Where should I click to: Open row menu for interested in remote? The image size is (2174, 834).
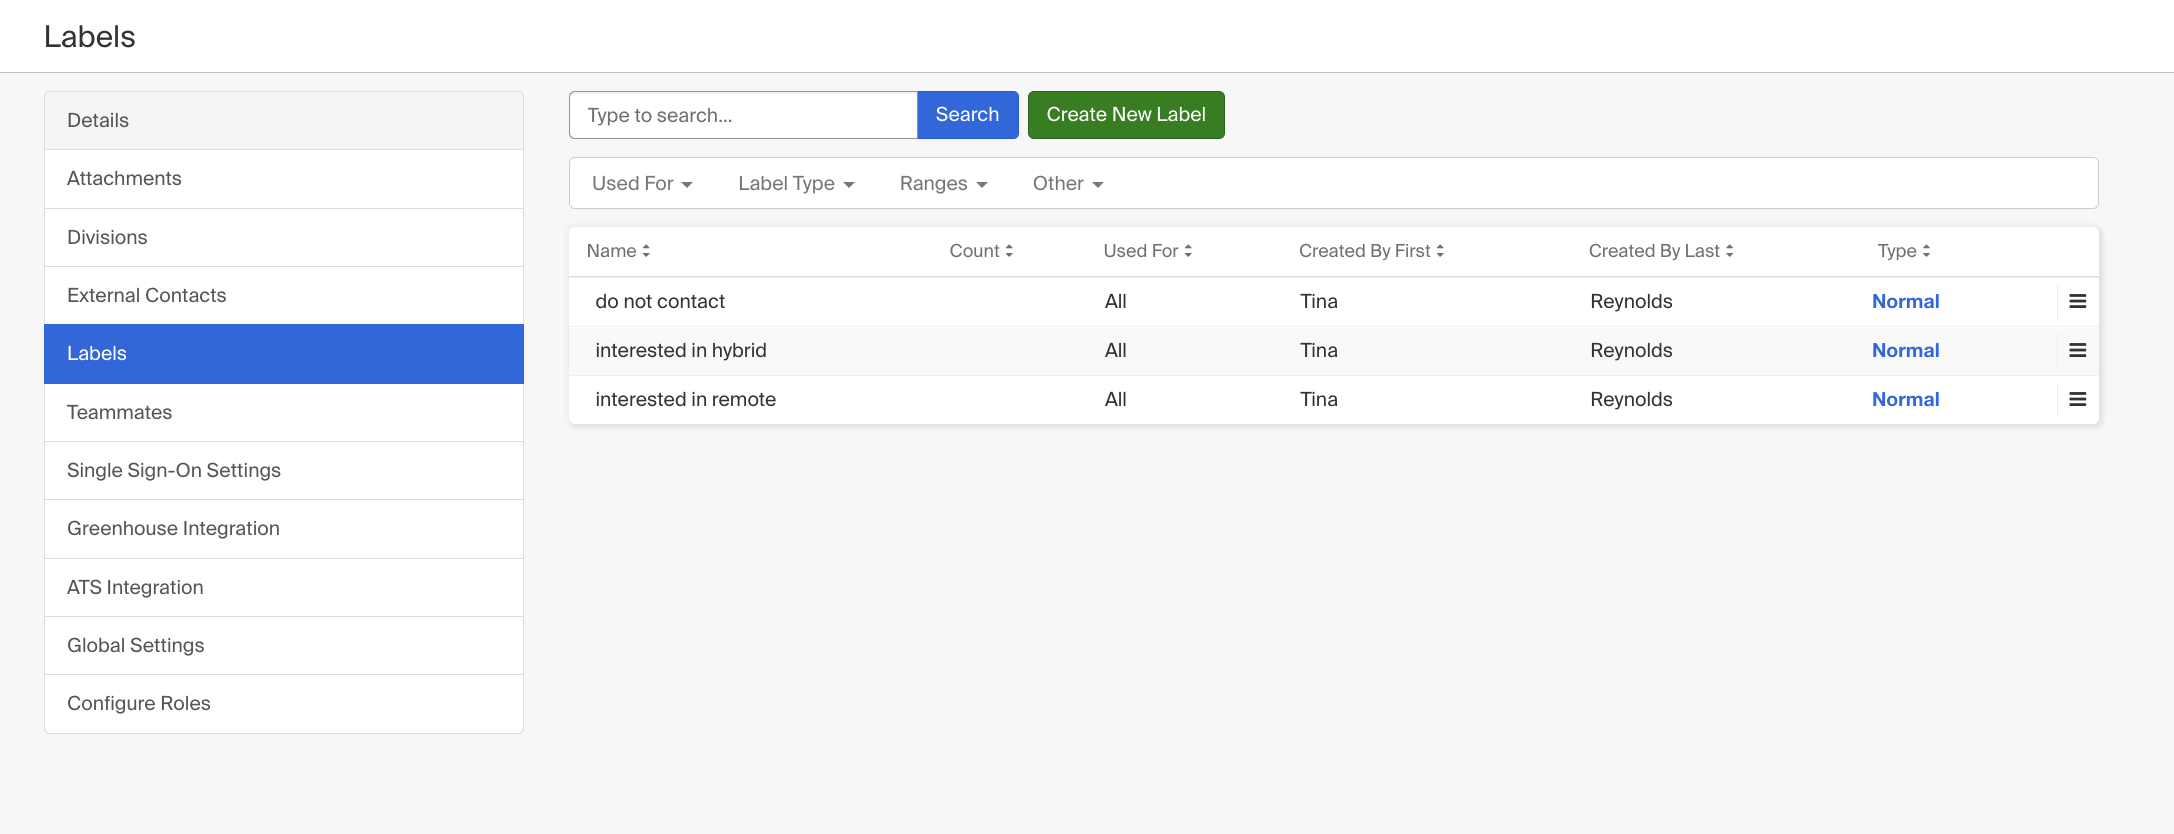coord(2077,399)
